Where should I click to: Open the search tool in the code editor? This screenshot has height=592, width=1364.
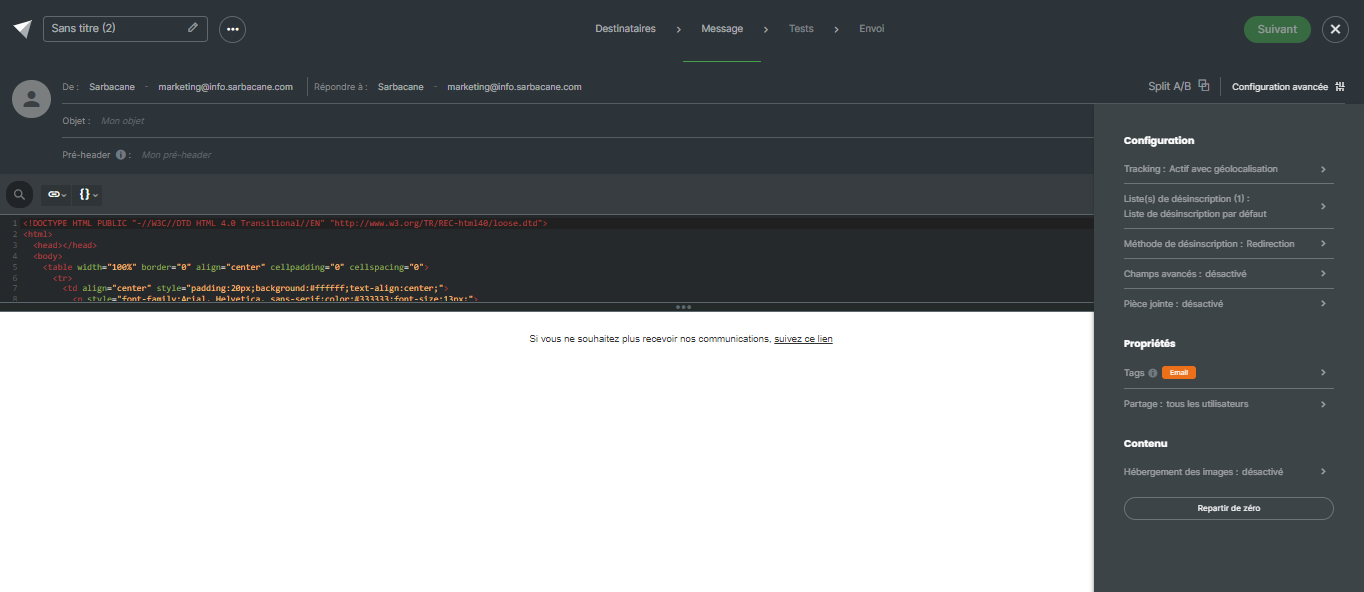[x=18, y=193]
